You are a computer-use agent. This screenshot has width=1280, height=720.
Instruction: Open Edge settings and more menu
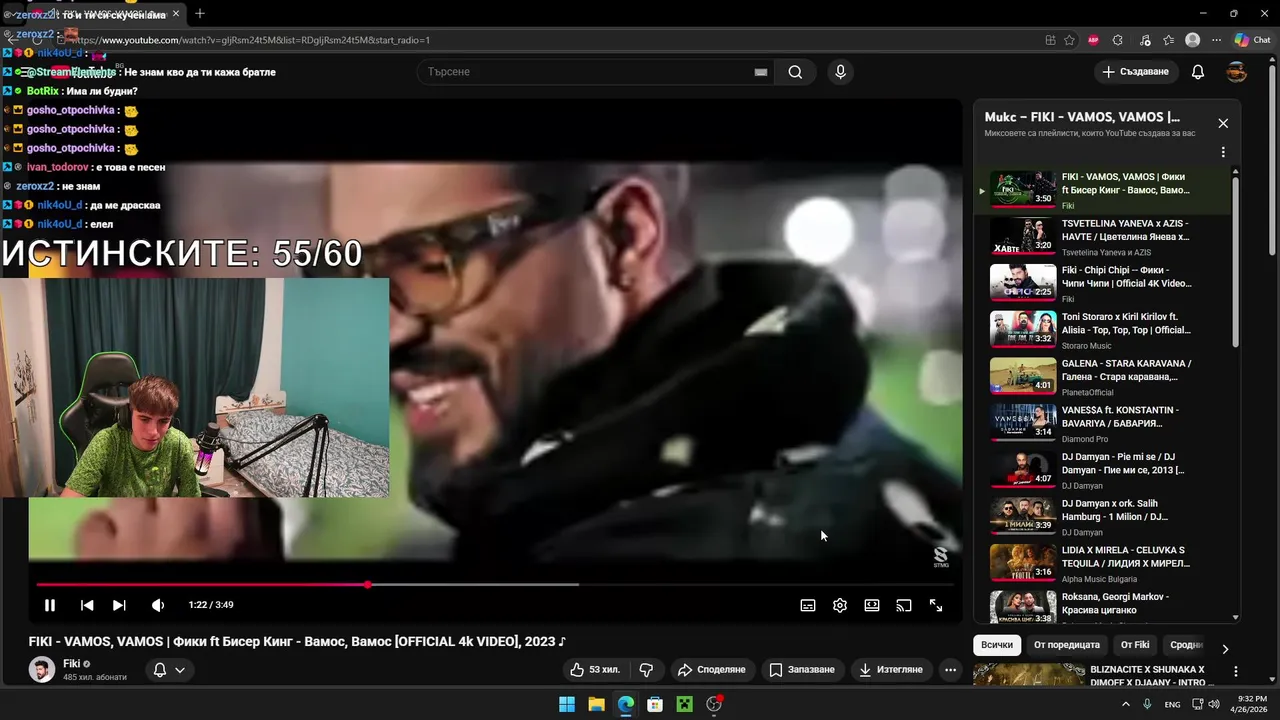[x=1216, y=40]
